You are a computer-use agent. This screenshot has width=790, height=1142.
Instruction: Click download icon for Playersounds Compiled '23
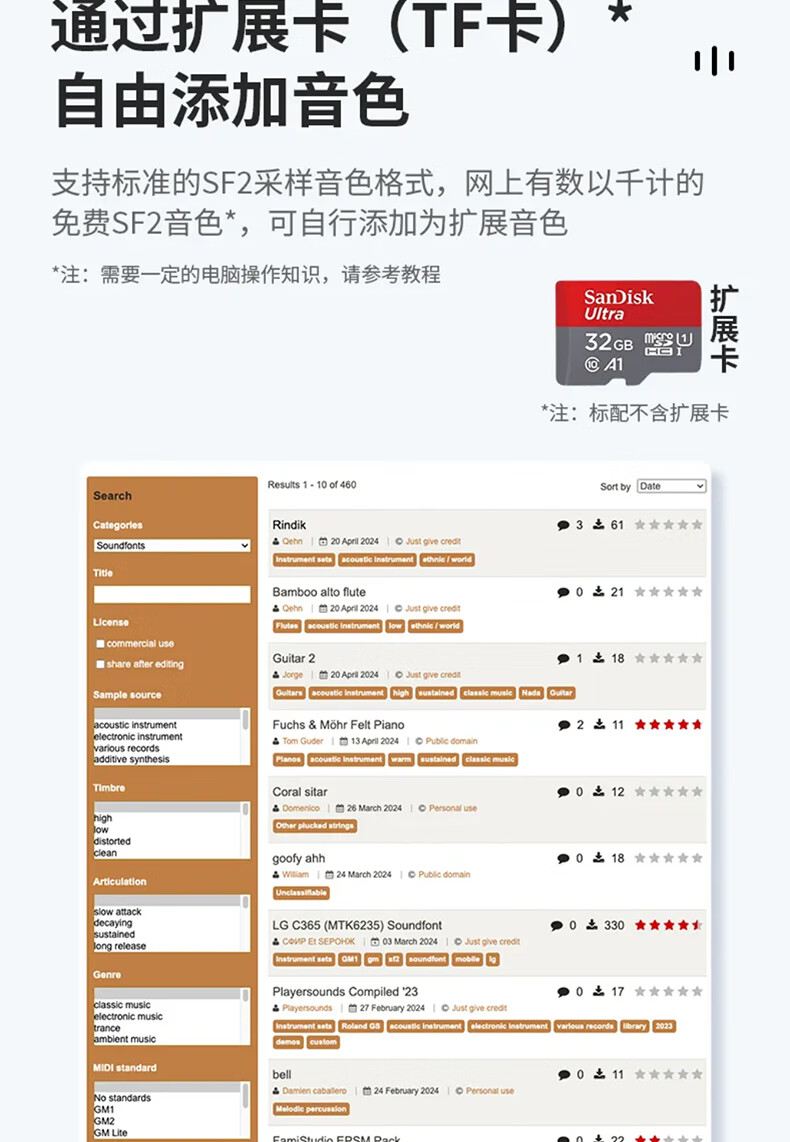(x=599, y=991)
